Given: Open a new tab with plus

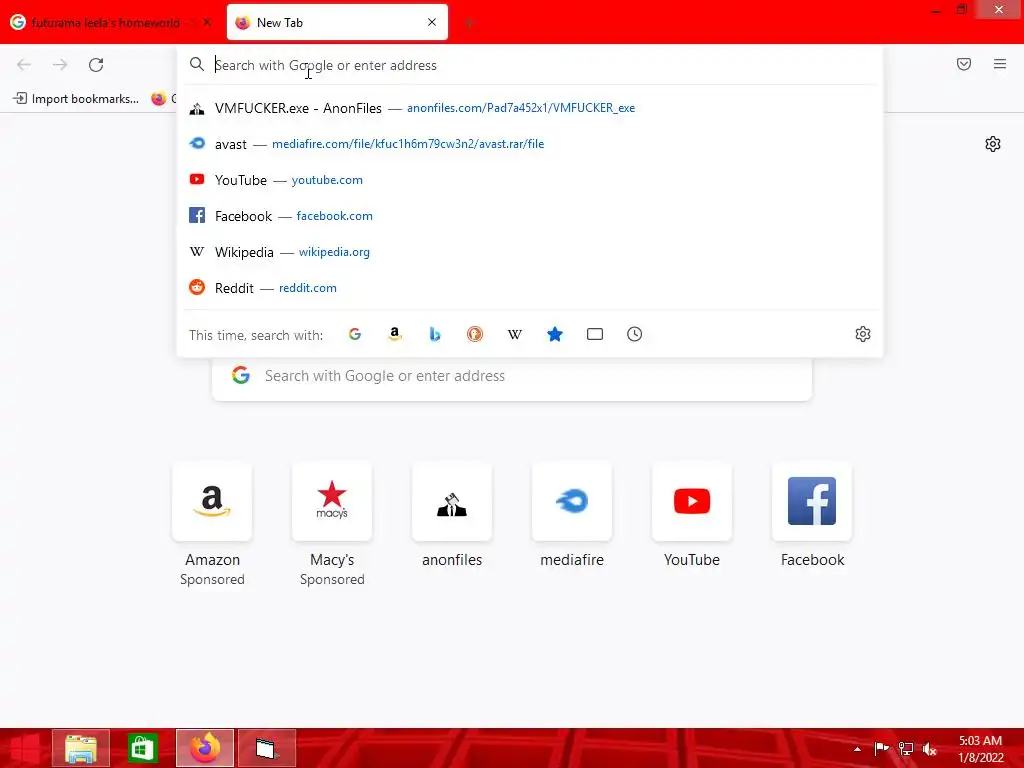Looking at the screenshot, I should pyautogui.click(x=469, y=23).
